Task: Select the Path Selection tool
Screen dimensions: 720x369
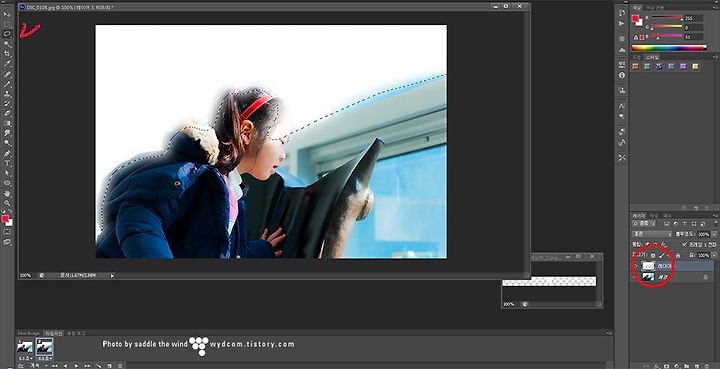Action: [7, 173]
